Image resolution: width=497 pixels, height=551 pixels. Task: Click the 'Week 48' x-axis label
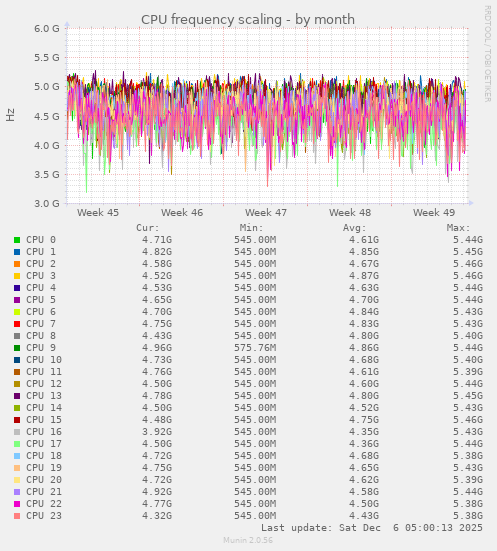pyautogui.click(x=350, y=213)
